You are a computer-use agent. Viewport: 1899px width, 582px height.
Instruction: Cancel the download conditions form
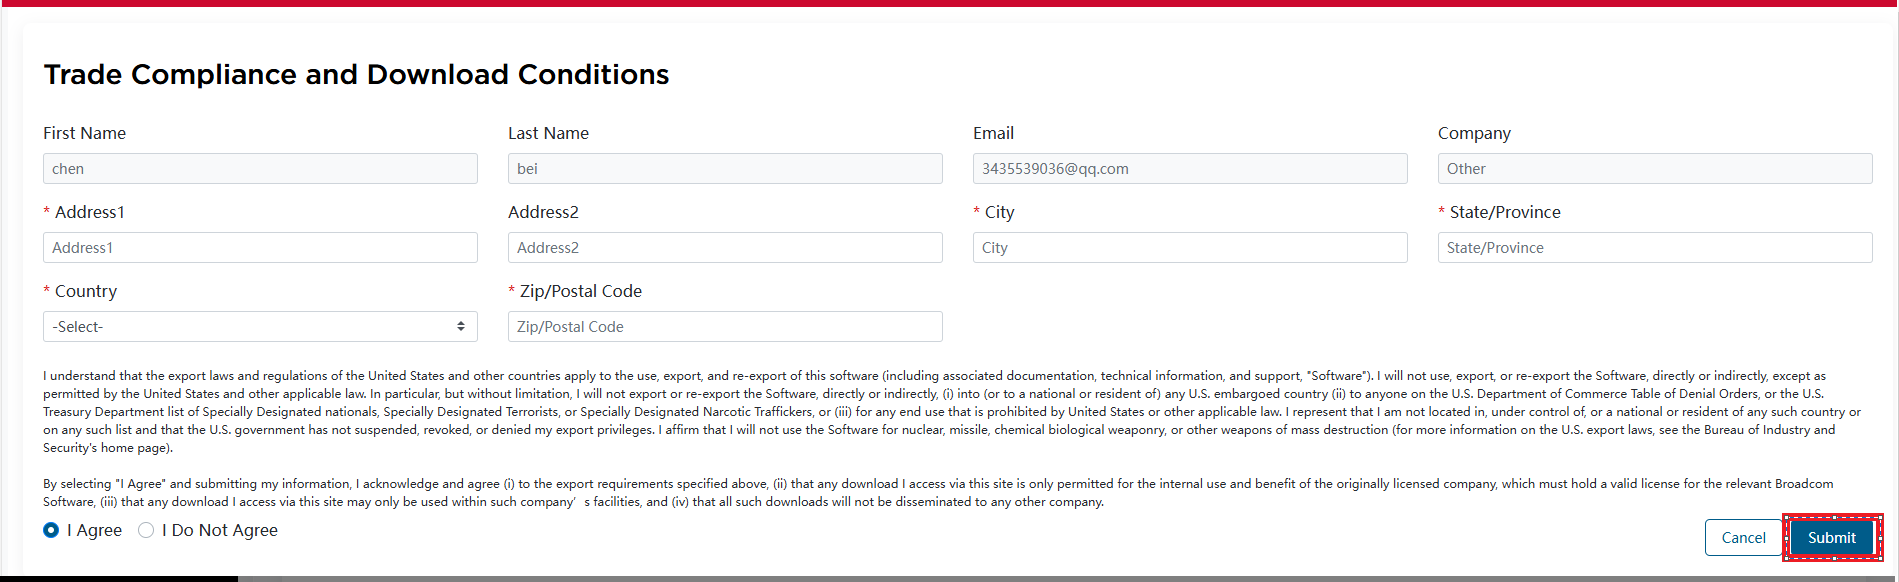coord(1743,538)
